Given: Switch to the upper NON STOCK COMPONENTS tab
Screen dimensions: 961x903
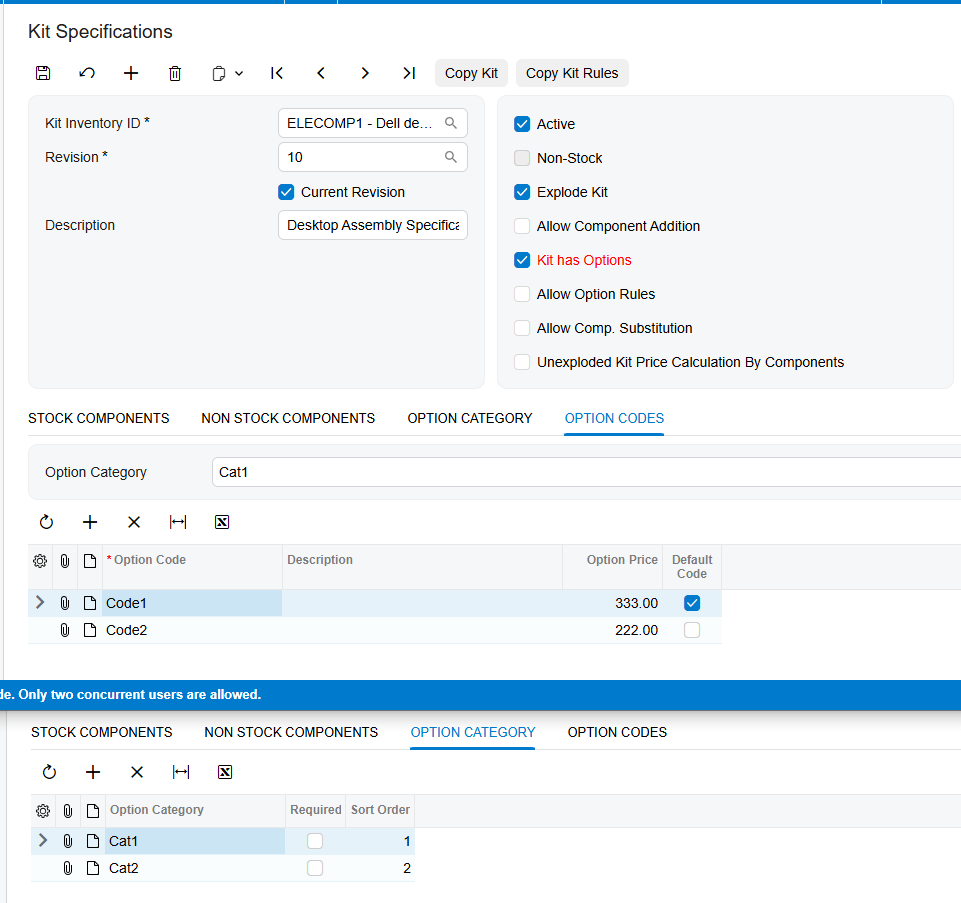Looking at the screenshot, I should click(288, 418).
